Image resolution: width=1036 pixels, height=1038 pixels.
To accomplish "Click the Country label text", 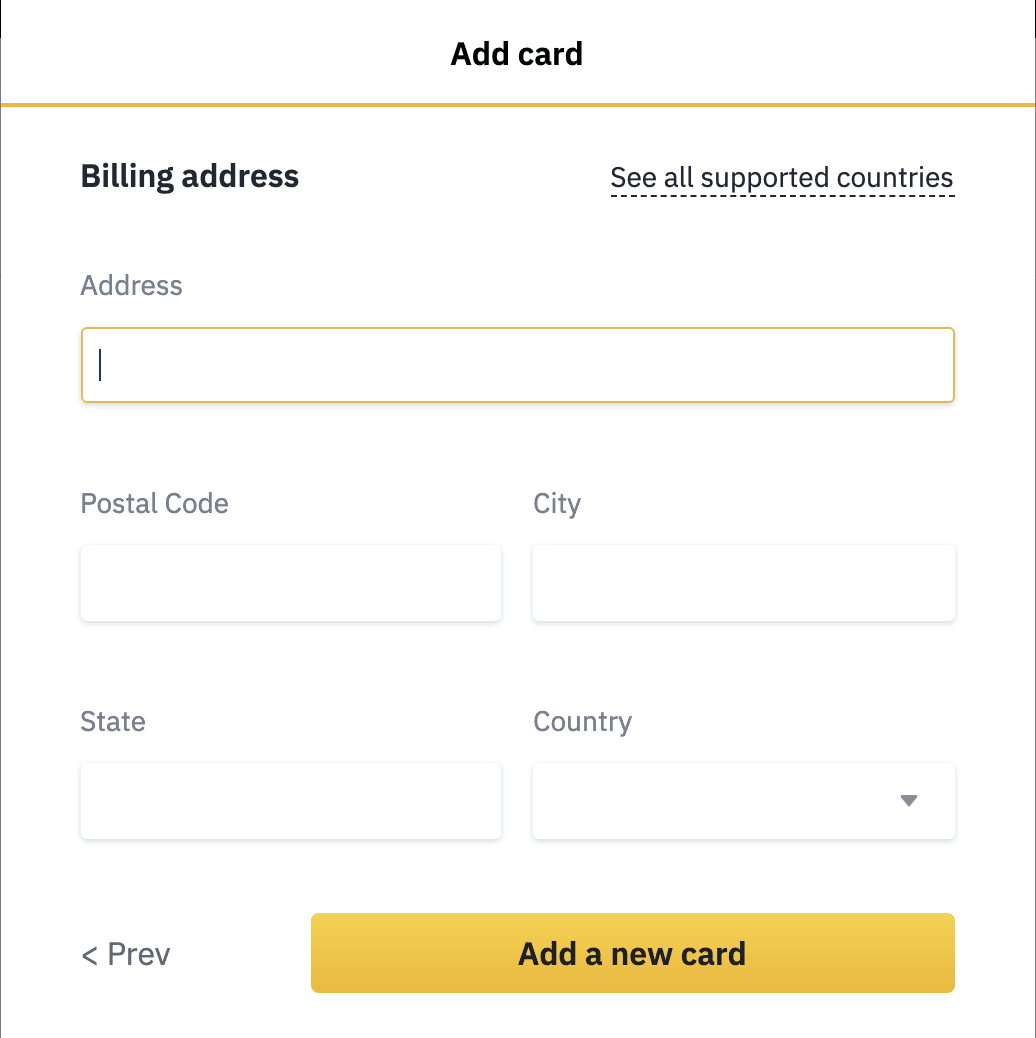I will (x=583, y=723).
